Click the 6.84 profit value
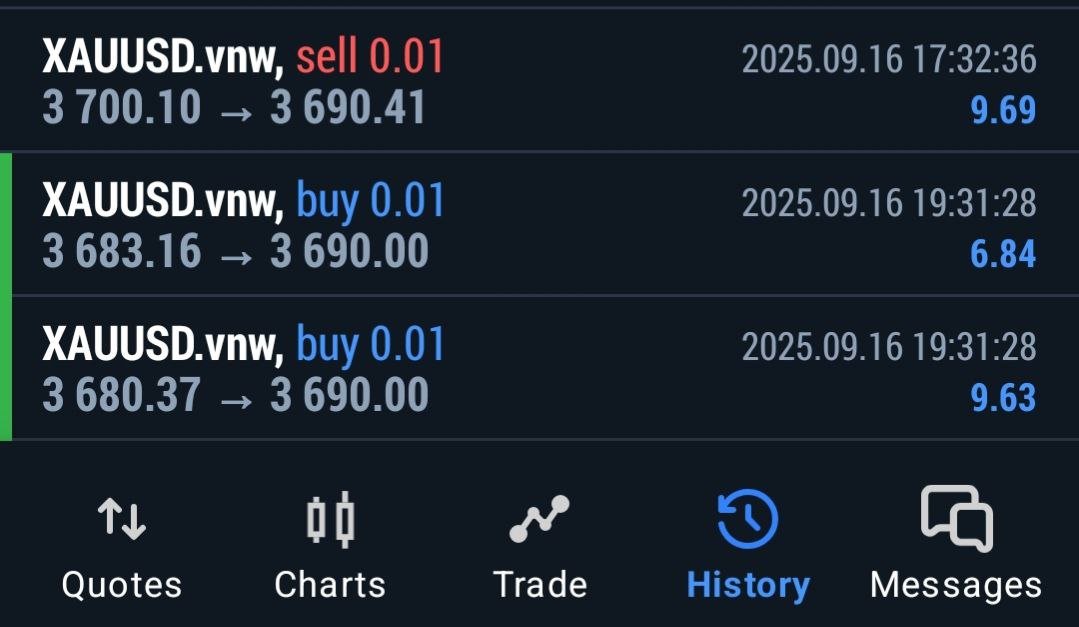The height and width of the screenshot is (627, 1079). pos(1003,254)
